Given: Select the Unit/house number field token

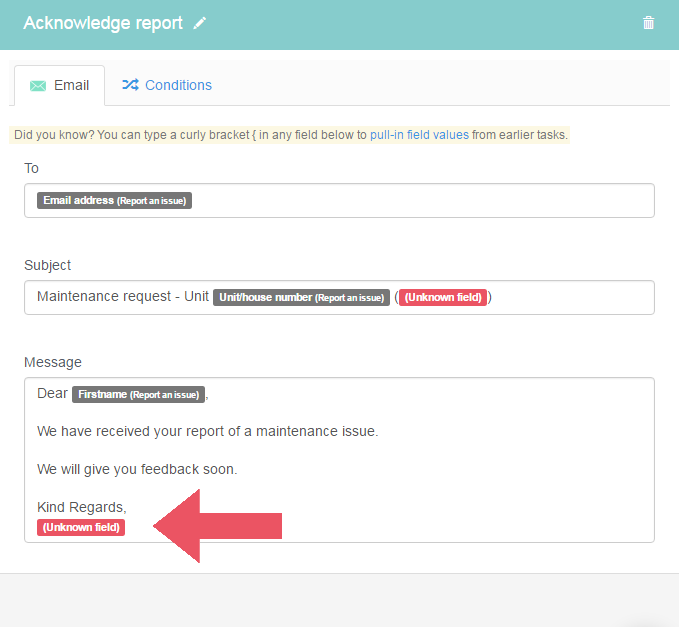Looking at the screenshot, I should tap(301, 297).
